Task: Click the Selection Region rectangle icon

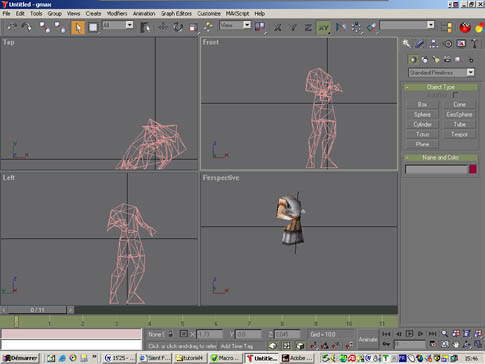Action: coord(93,27)
